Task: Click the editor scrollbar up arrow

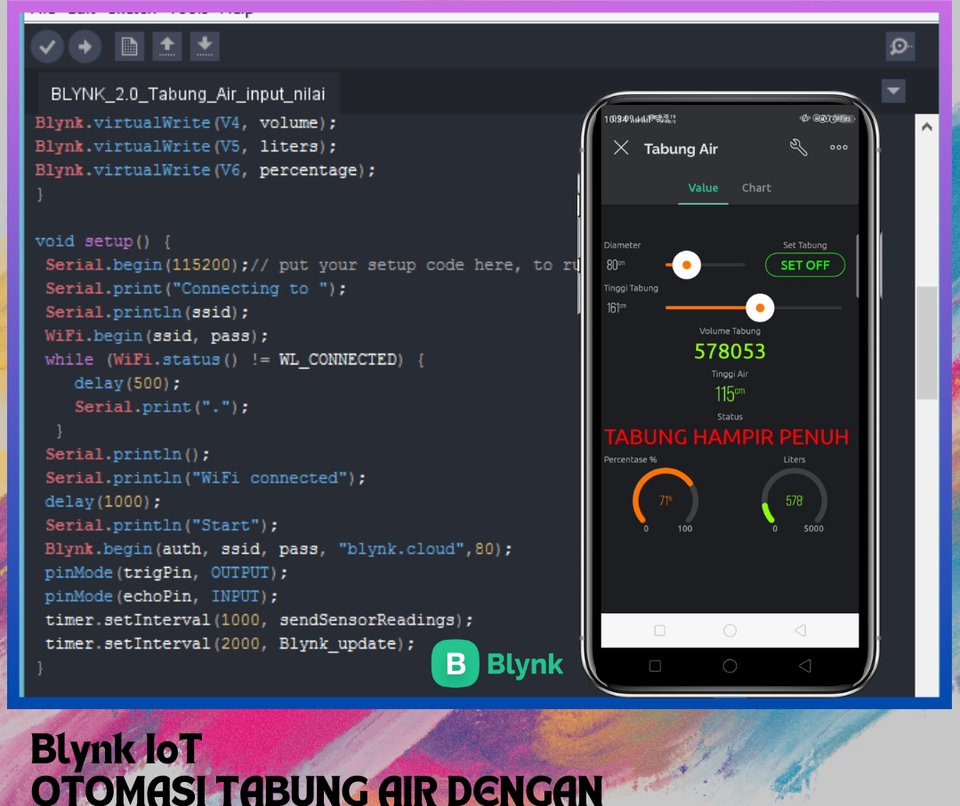Action: [x=927, y=127]
